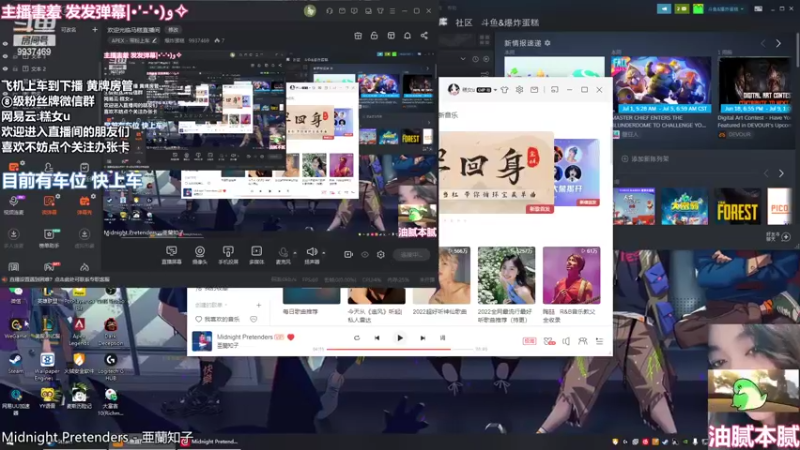Screen dimensions: 800x450
Task: Expand microphone options arrow
Action: click(x=294, y=253)
